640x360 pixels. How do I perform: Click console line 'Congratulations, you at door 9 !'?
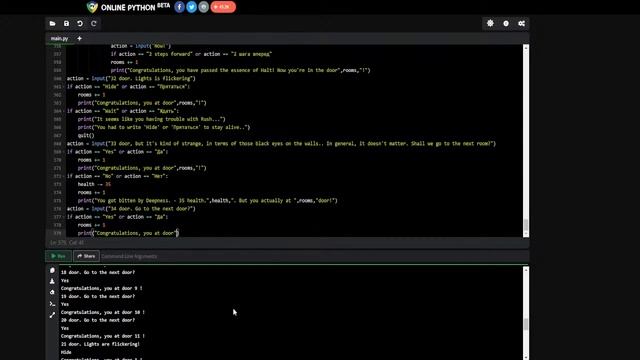pos(102,288)
